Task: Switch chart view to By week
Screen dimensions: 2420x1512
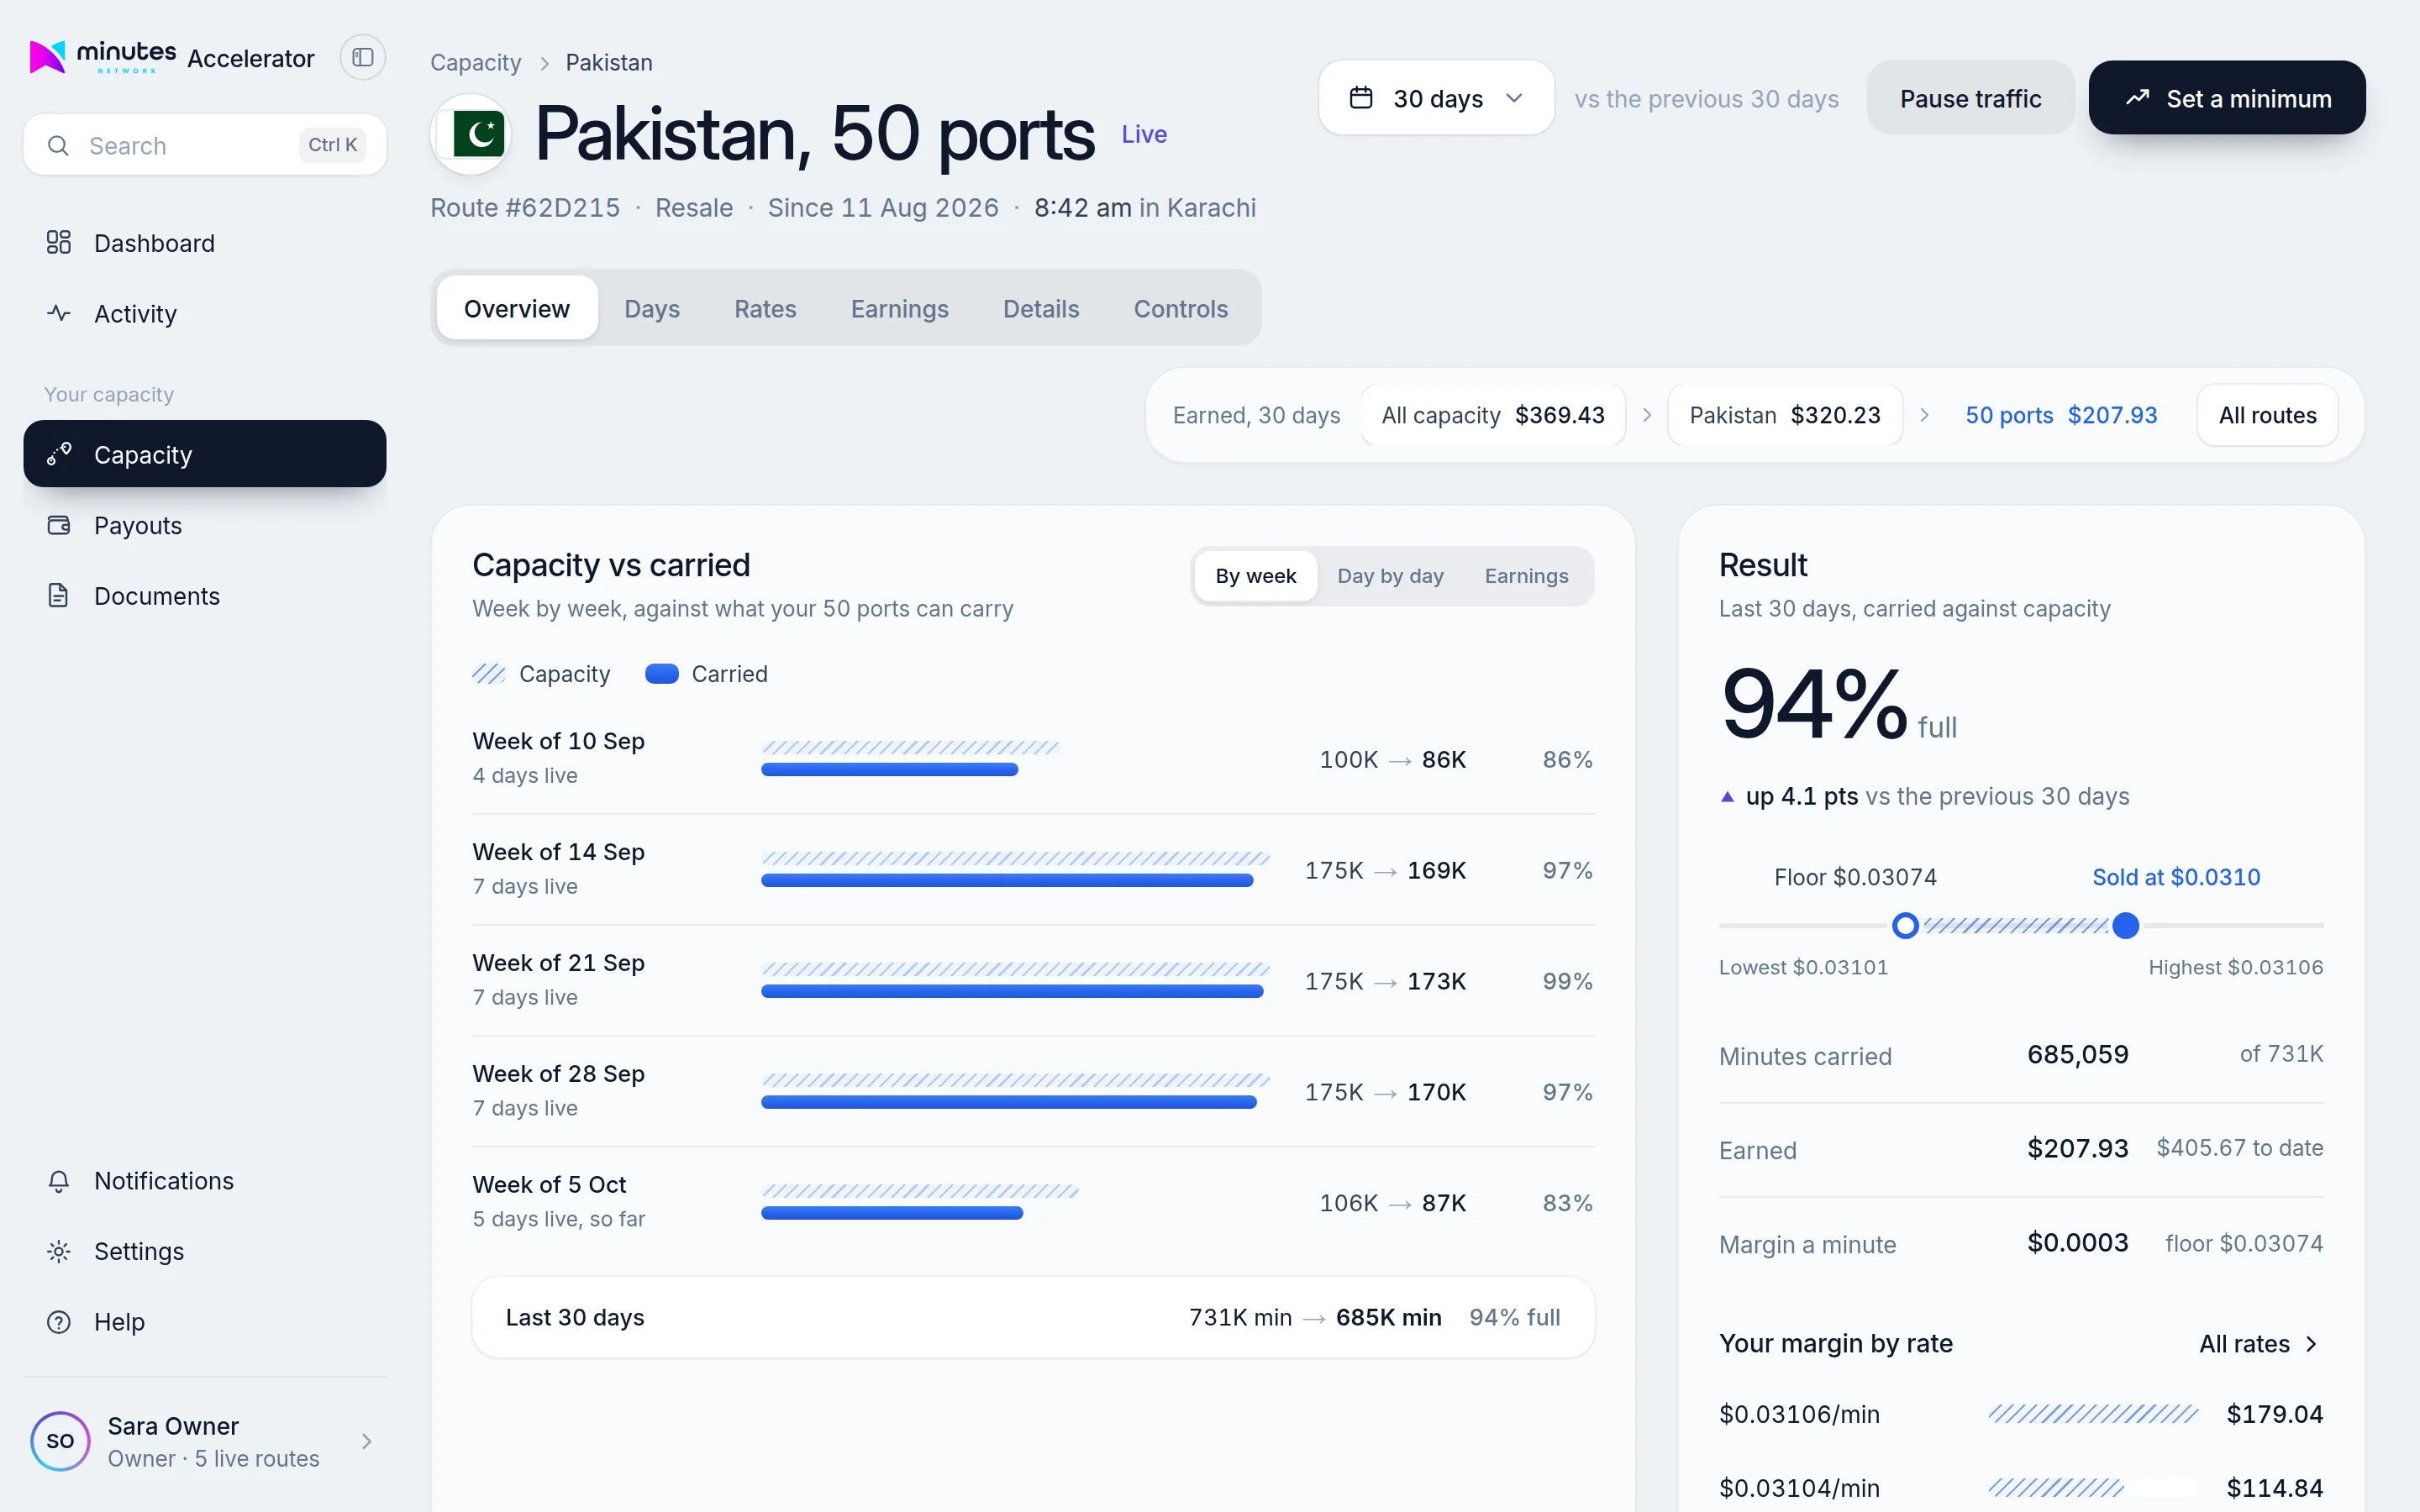Action: click(1255, 576)
